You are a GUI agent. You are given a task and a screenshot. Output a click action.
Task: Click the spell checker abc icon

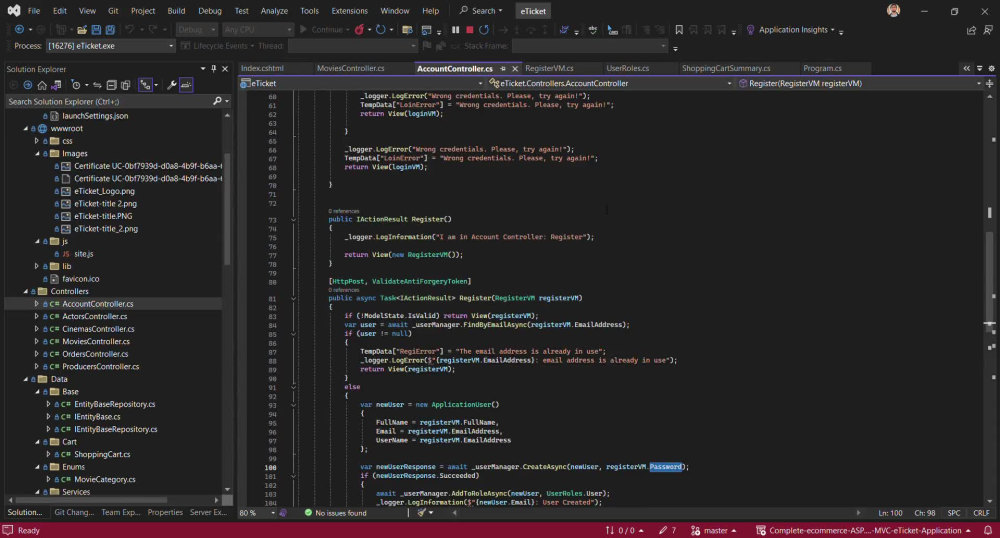(593, 29)
